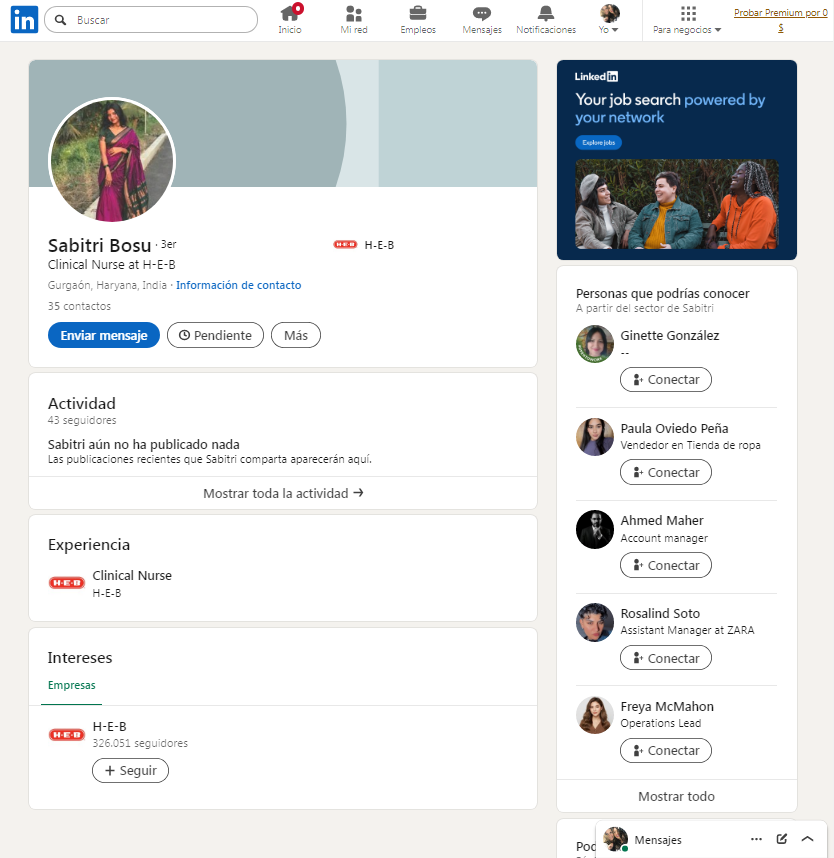Open Ahmed Maher's avatar
The width and height of the screenshot is (834, 858).
click(x=595, y=530)
